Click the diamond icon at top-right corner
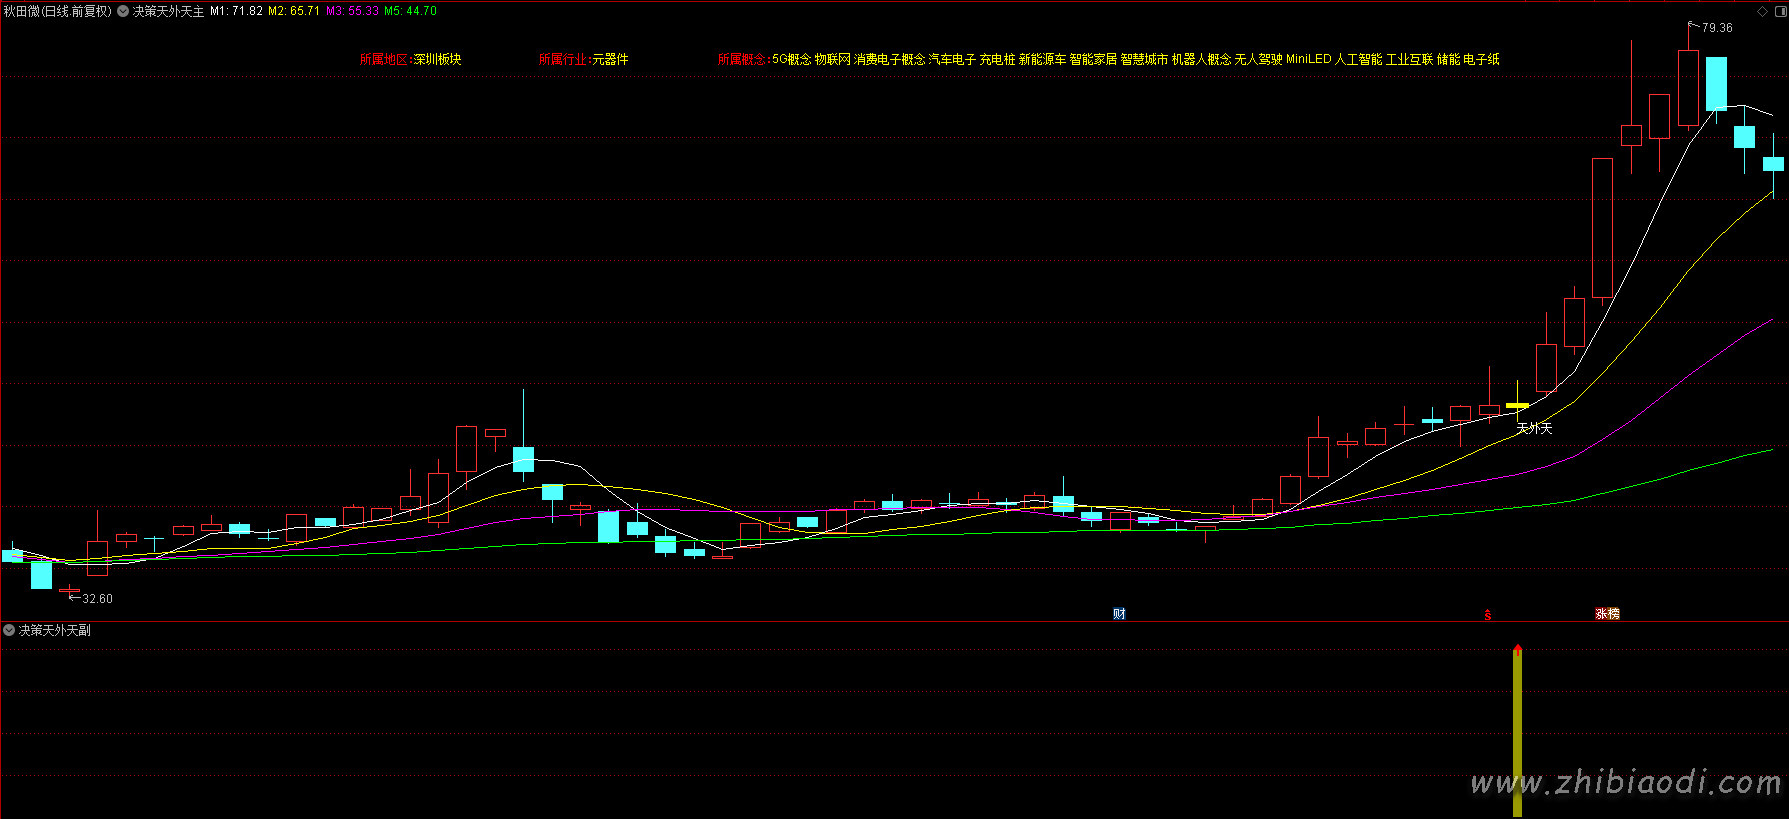The height and width of the screenshot is (819, 1789). pos(1762,12)
